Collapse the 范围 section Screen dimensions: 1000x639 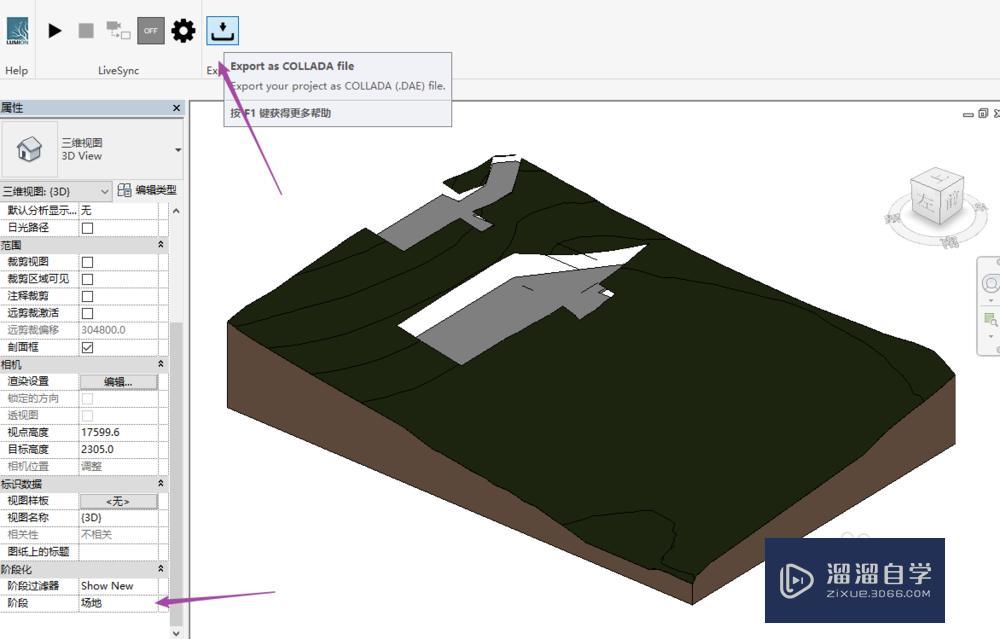click(x=161, y=245)
